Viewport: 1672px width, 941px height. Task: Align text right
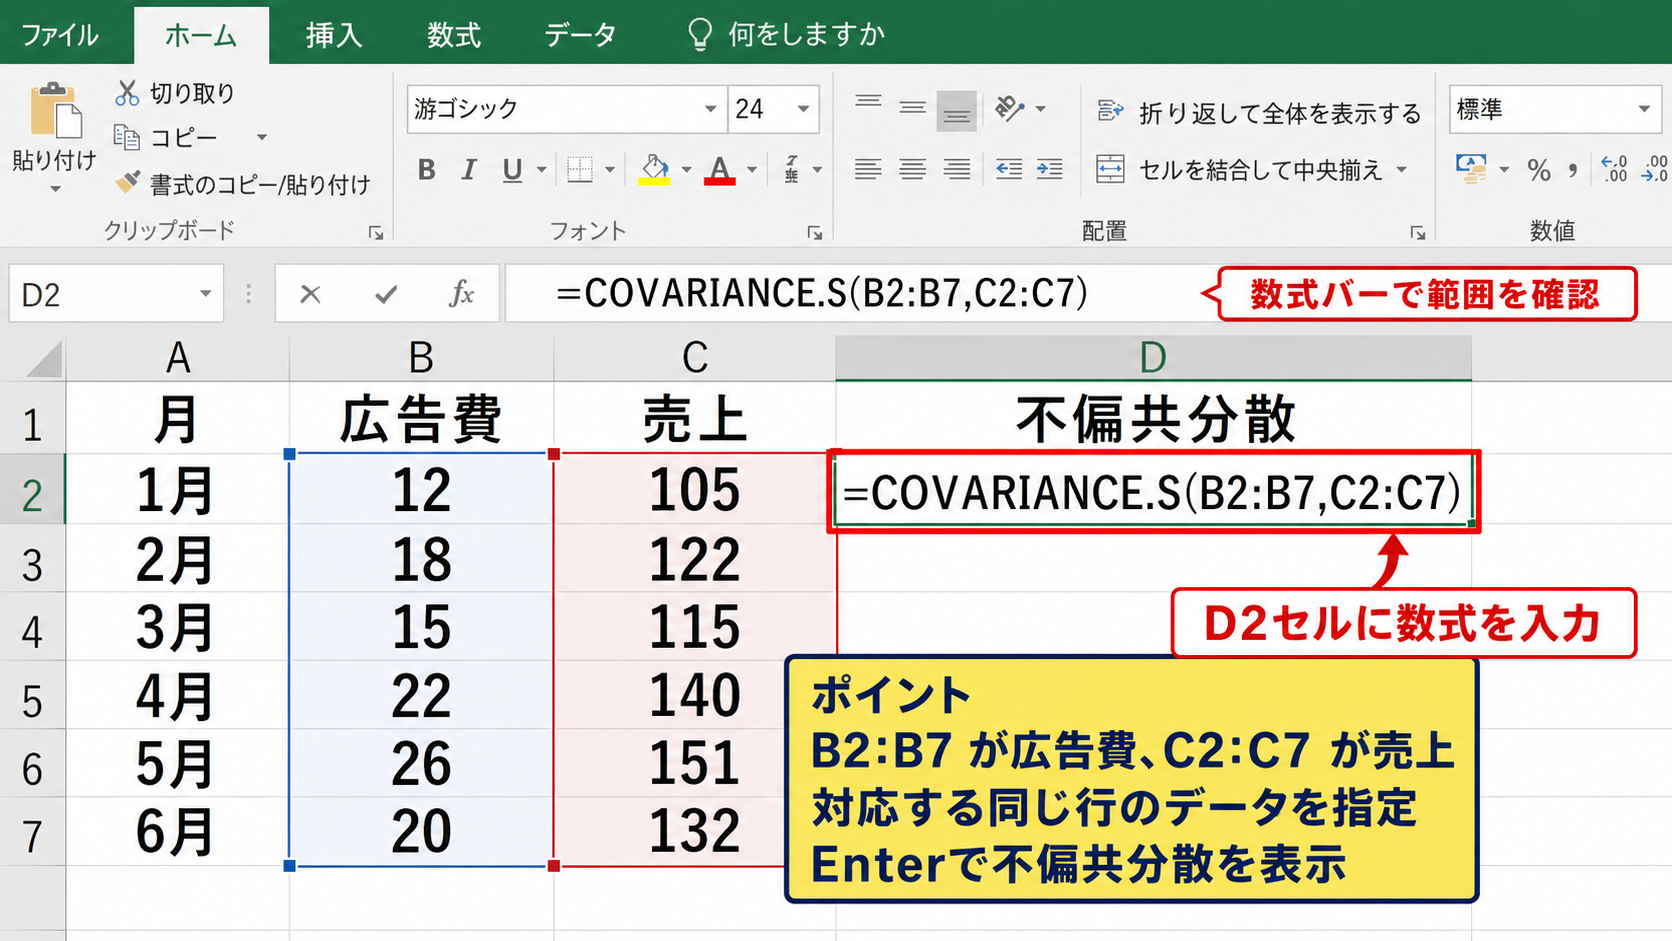coord(957,169)
